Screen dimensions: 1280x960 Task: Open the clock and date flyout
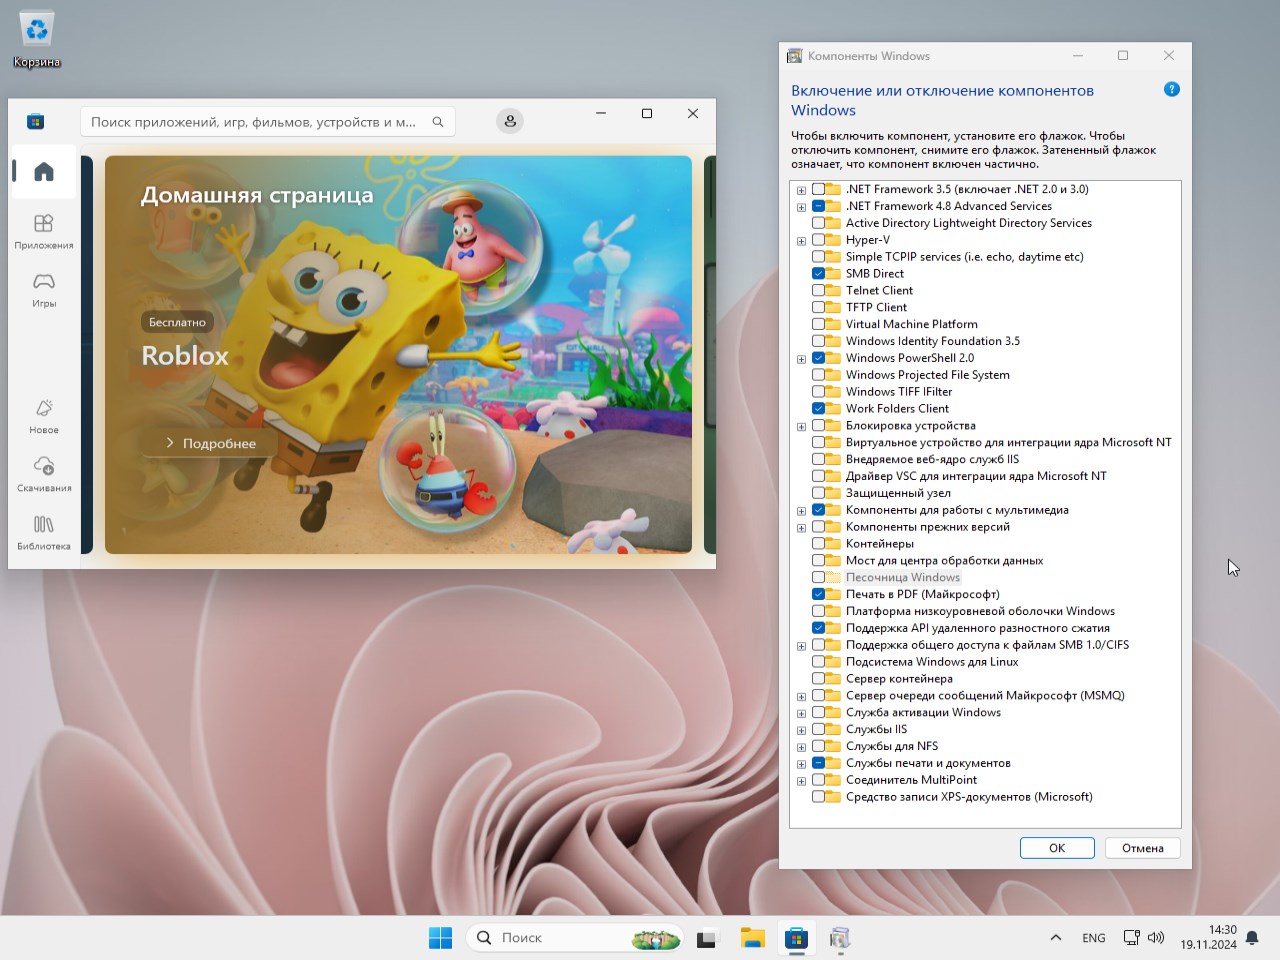pos(1208,937)
